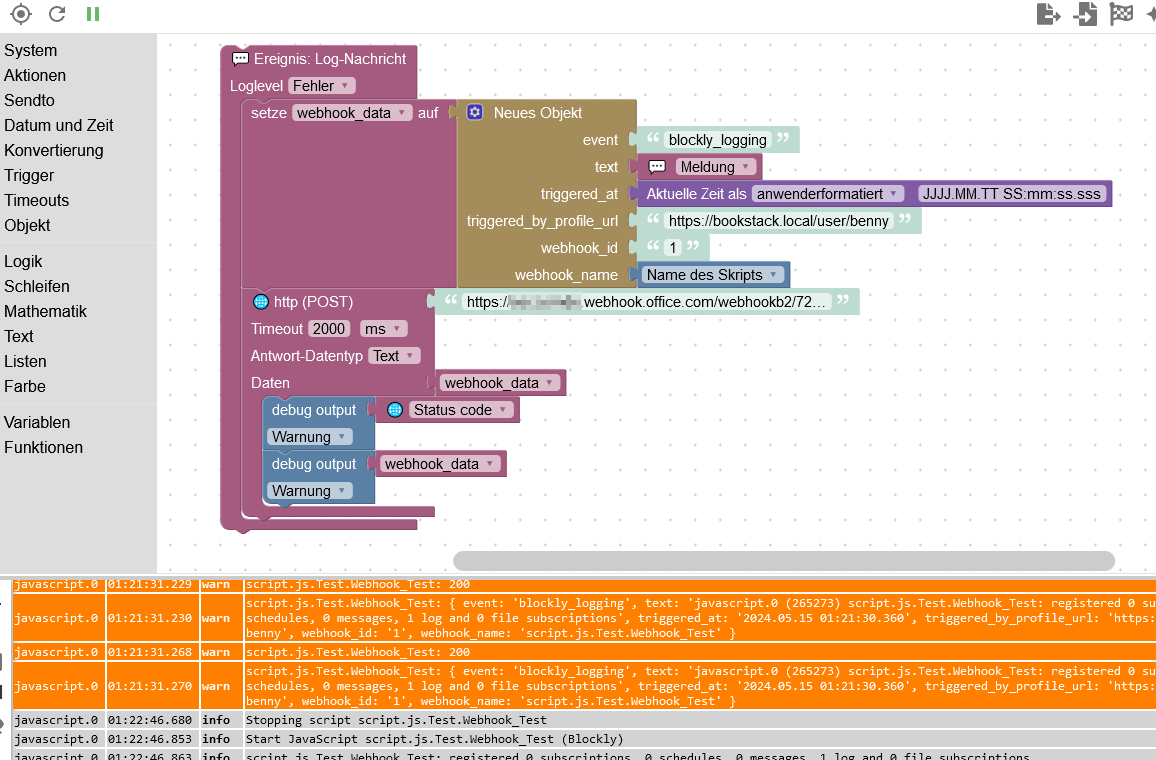The width and height of the screenshot is (1156, 760).
Task: Open Antwort-Datentyp Text dropdown
Action: [x=394, y=356]
